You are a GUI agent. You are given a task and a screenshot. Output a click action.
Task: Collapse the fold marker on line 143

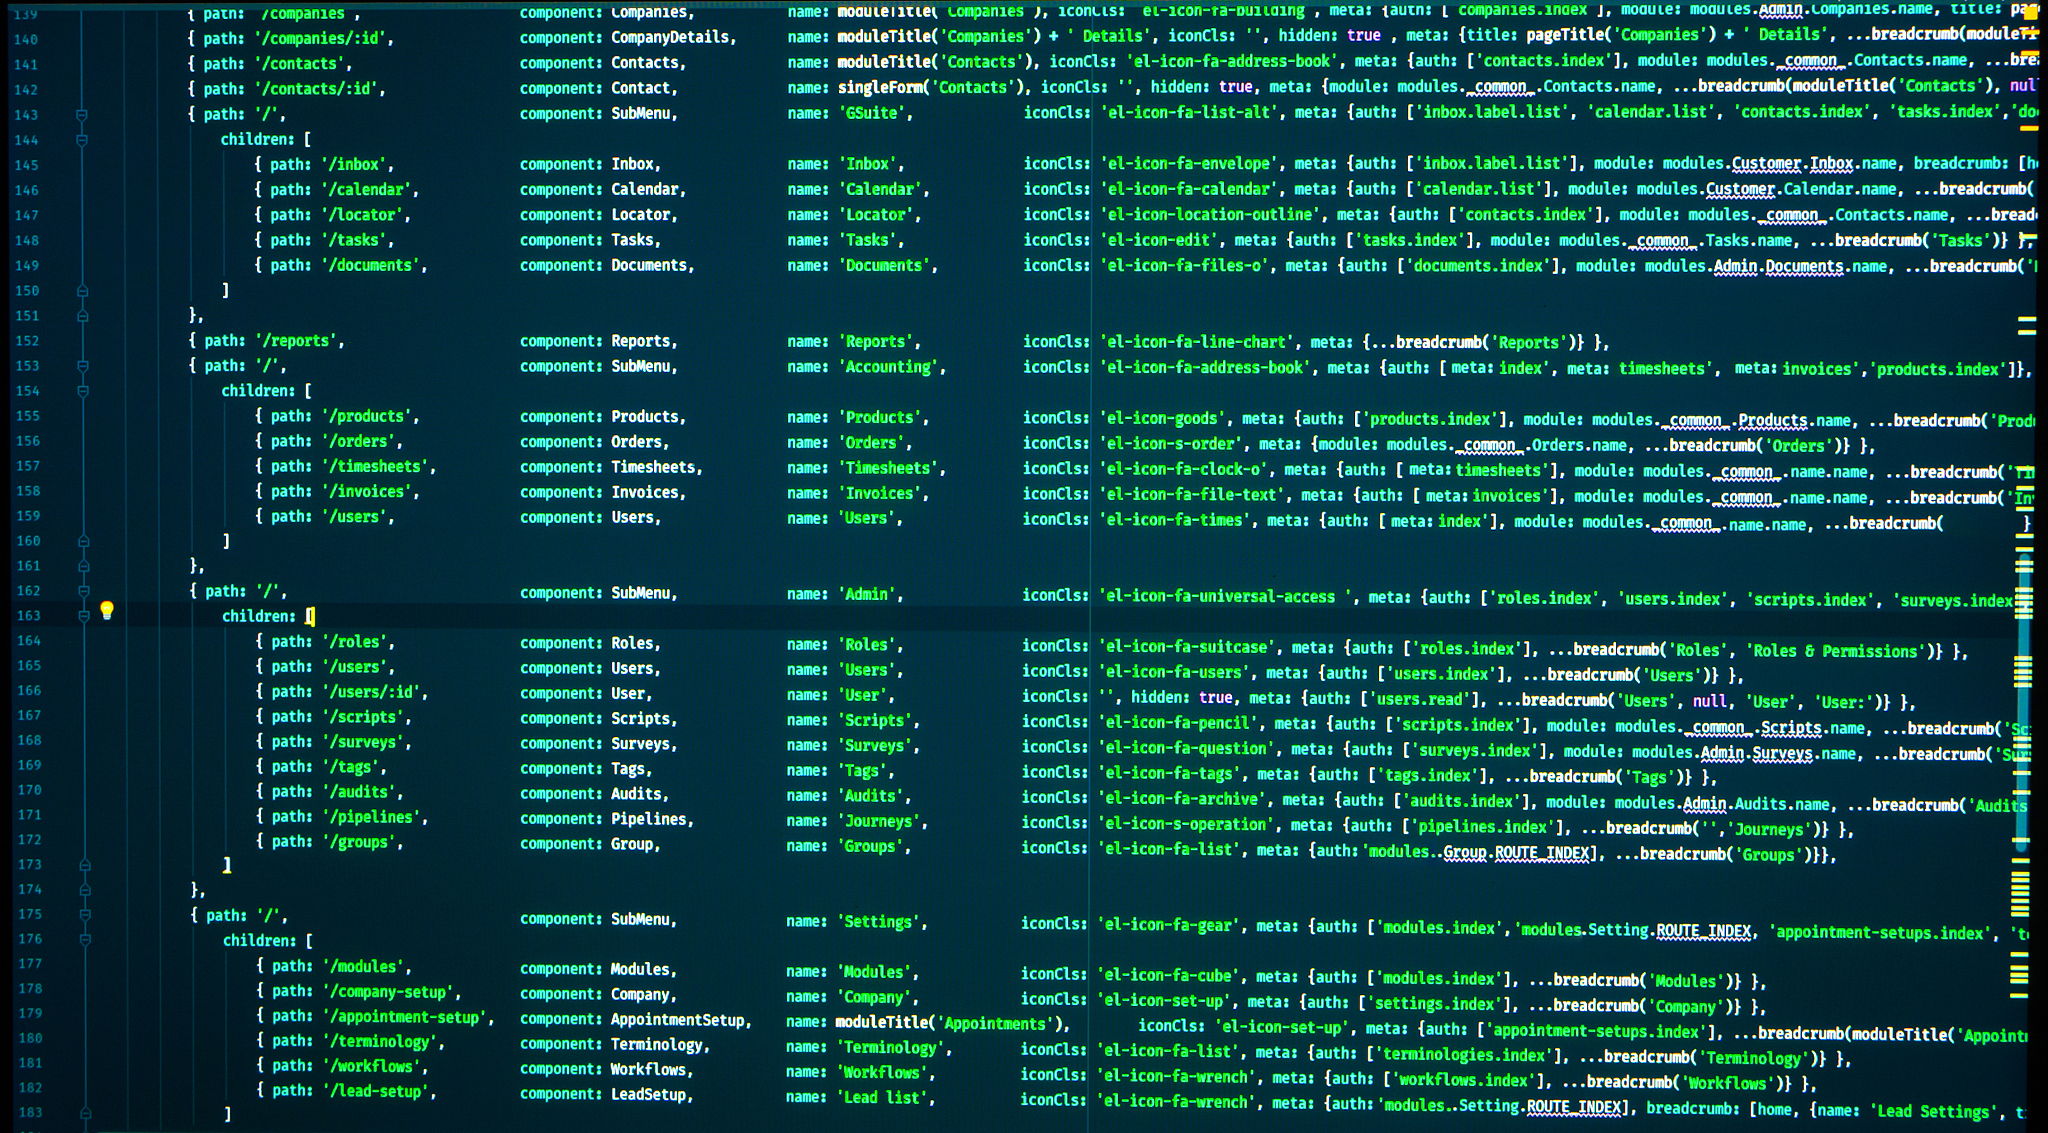click(x=82, y=115)
